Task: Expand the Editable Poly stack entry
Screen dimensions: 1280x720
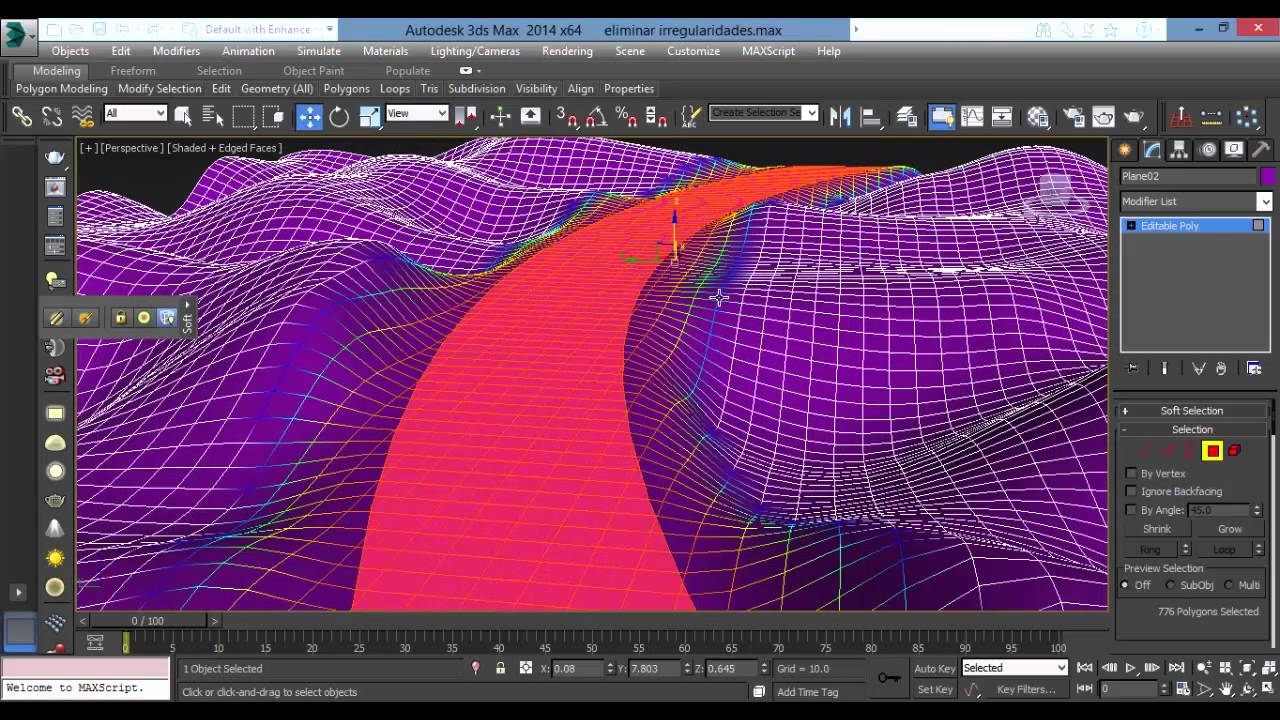Action: point(1131,226)
